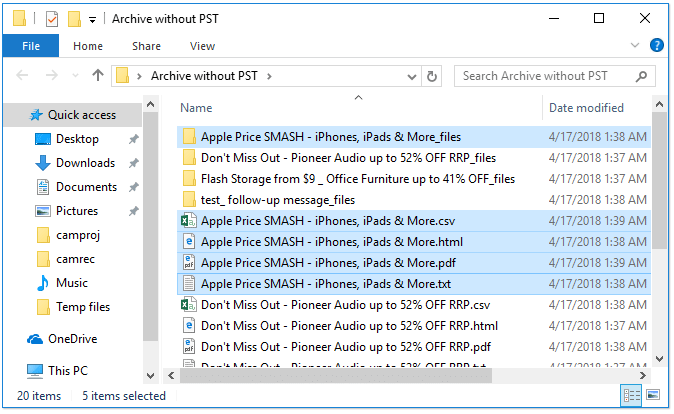Viewport: 674px width, 414px height.
Task: Open the File menu tab
Action: 31,46
